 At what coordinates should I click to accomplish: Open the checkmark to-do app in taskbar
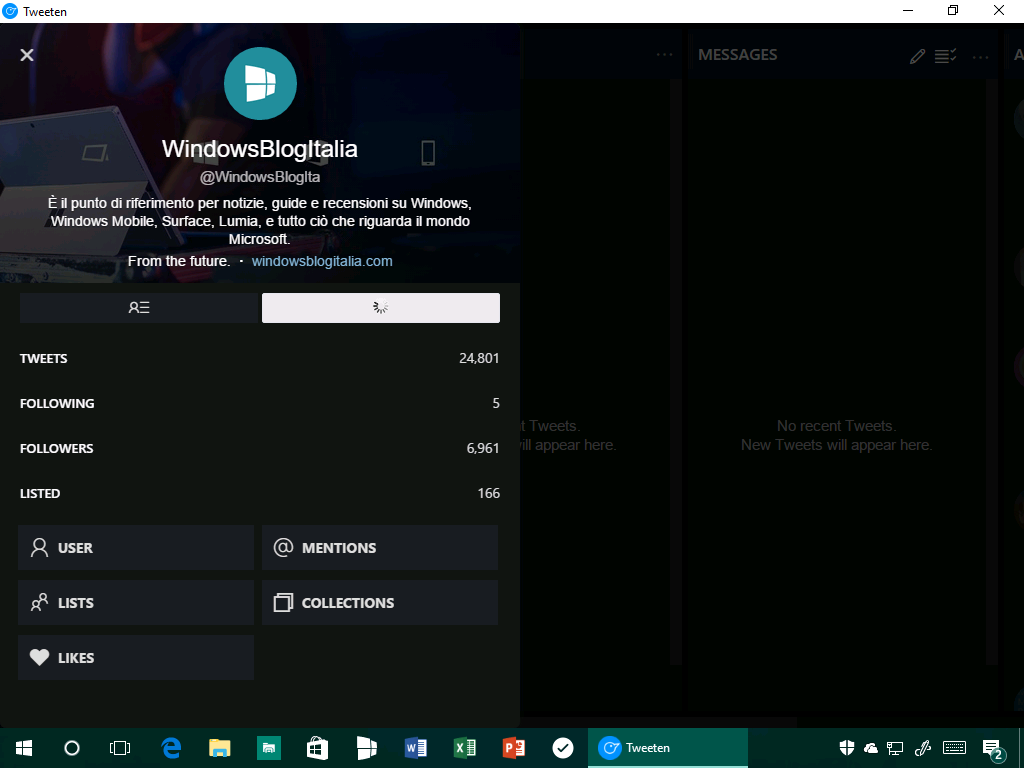562,748
